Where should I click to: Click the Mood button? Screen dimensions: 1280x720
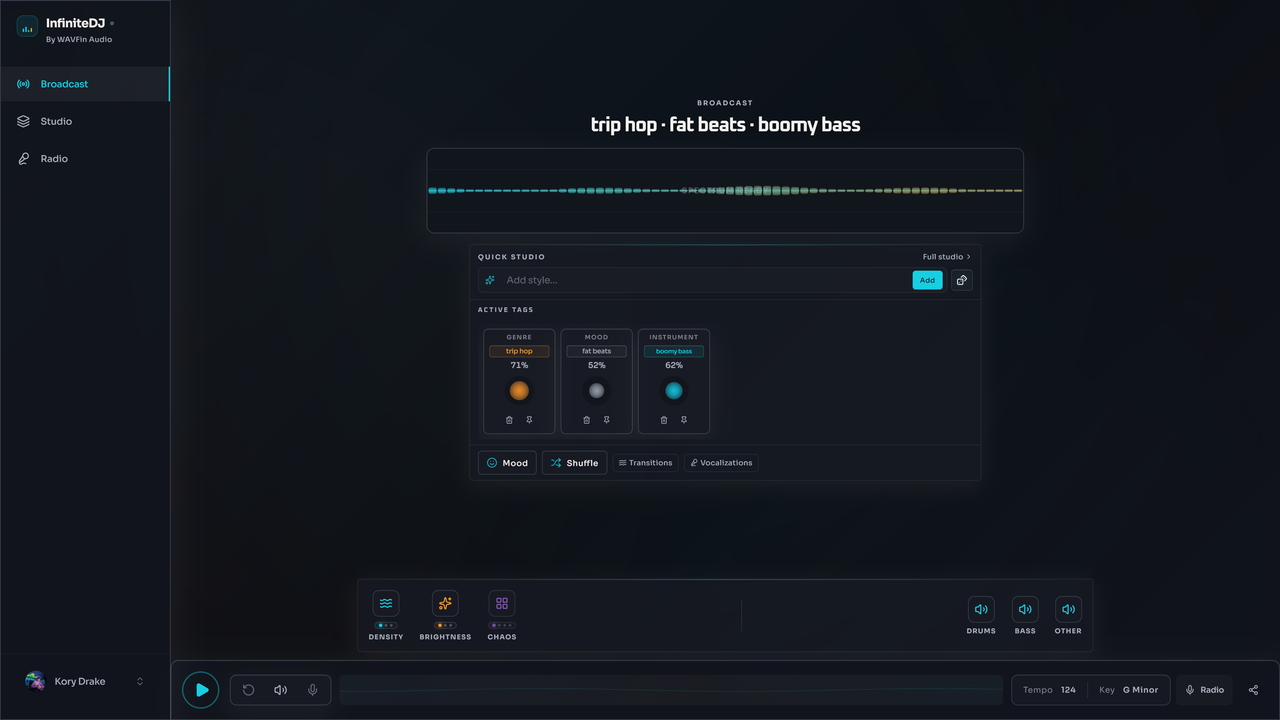coord(507,463)
